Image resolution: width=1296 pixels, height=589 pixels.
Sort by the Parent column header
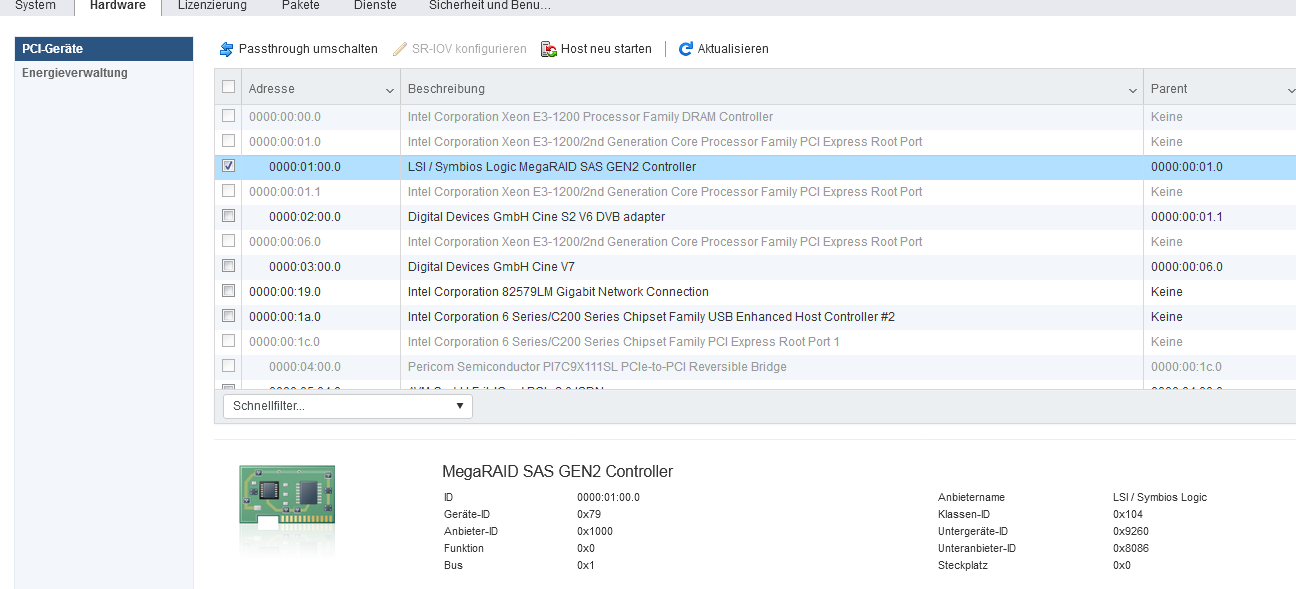[x=1169, y=89]
